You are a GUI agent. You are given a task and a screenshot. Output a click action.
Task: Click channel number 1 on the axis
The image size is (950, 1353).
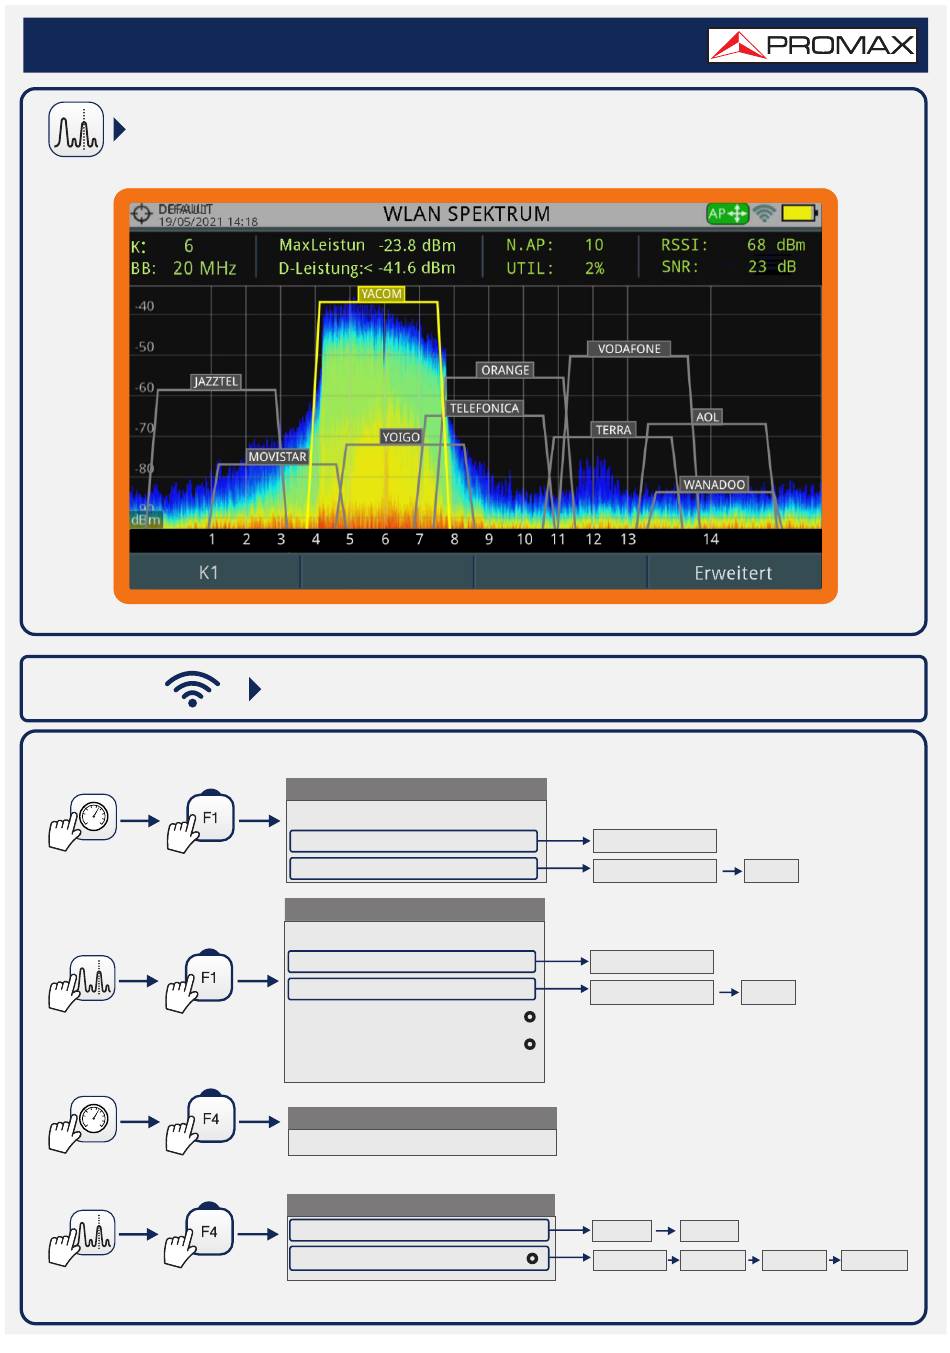click(212, 539)
